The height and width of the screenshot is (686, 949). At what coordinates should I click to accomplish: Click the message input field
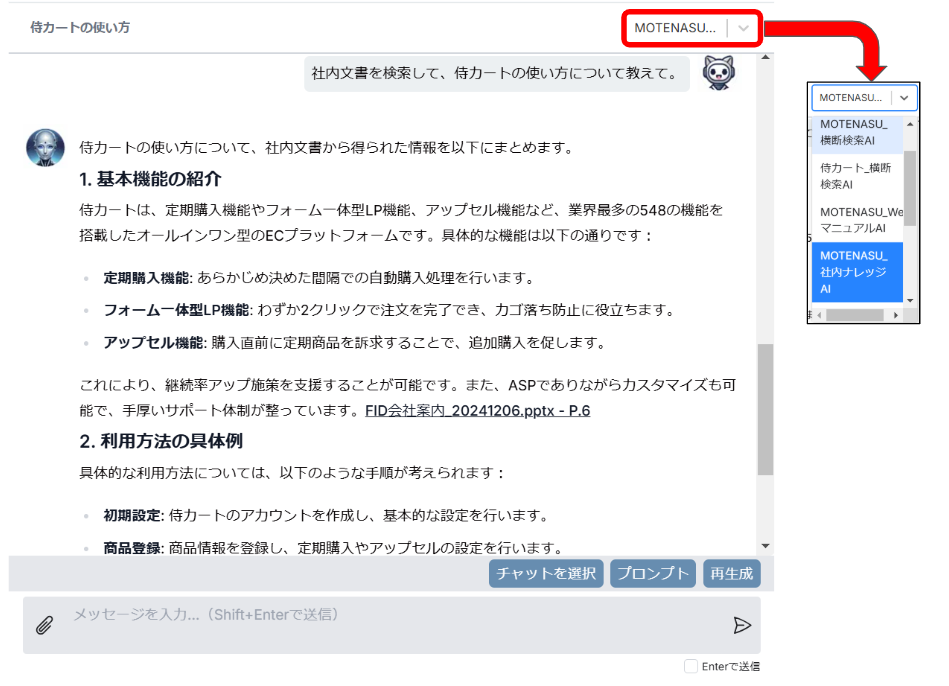[392, 625]
